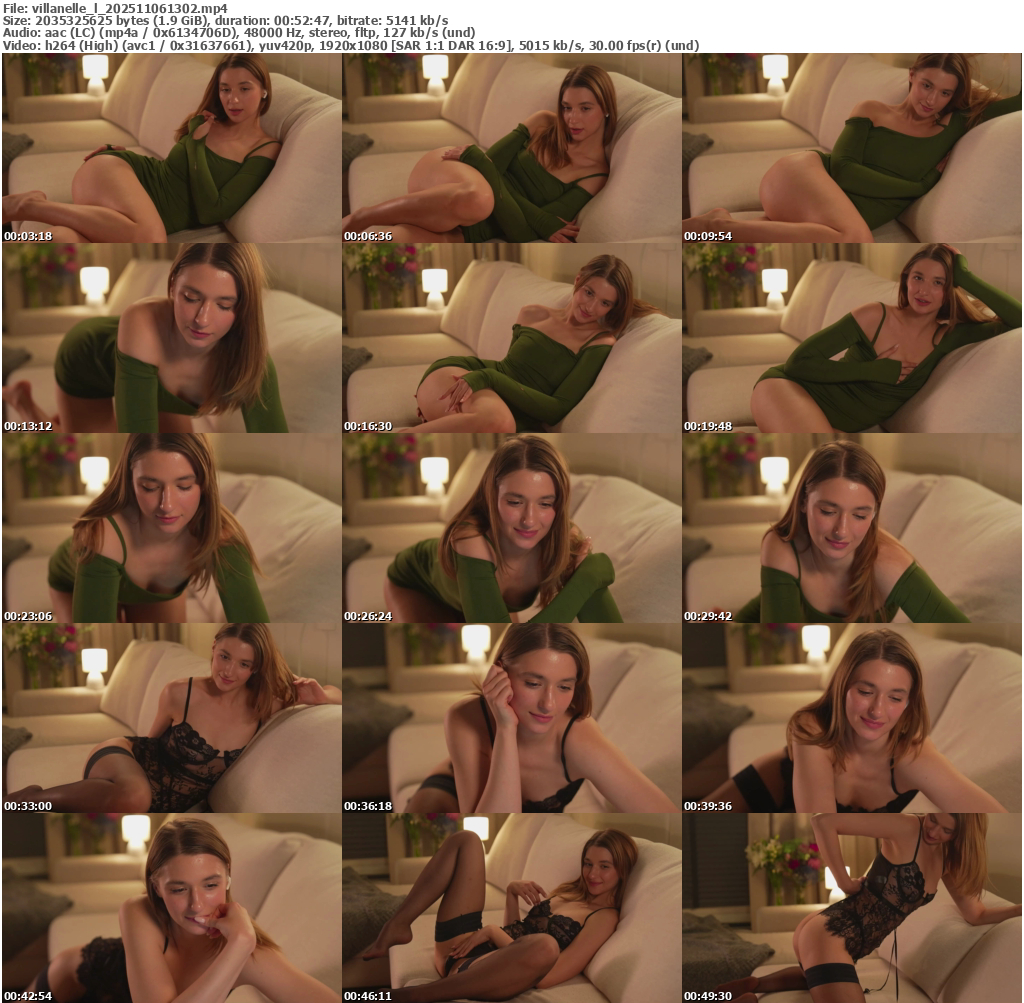Image resolution: width=1024 pixels, height=1003 pixels.
Task: Open the frame at 00:46:11
Action: 512,908
